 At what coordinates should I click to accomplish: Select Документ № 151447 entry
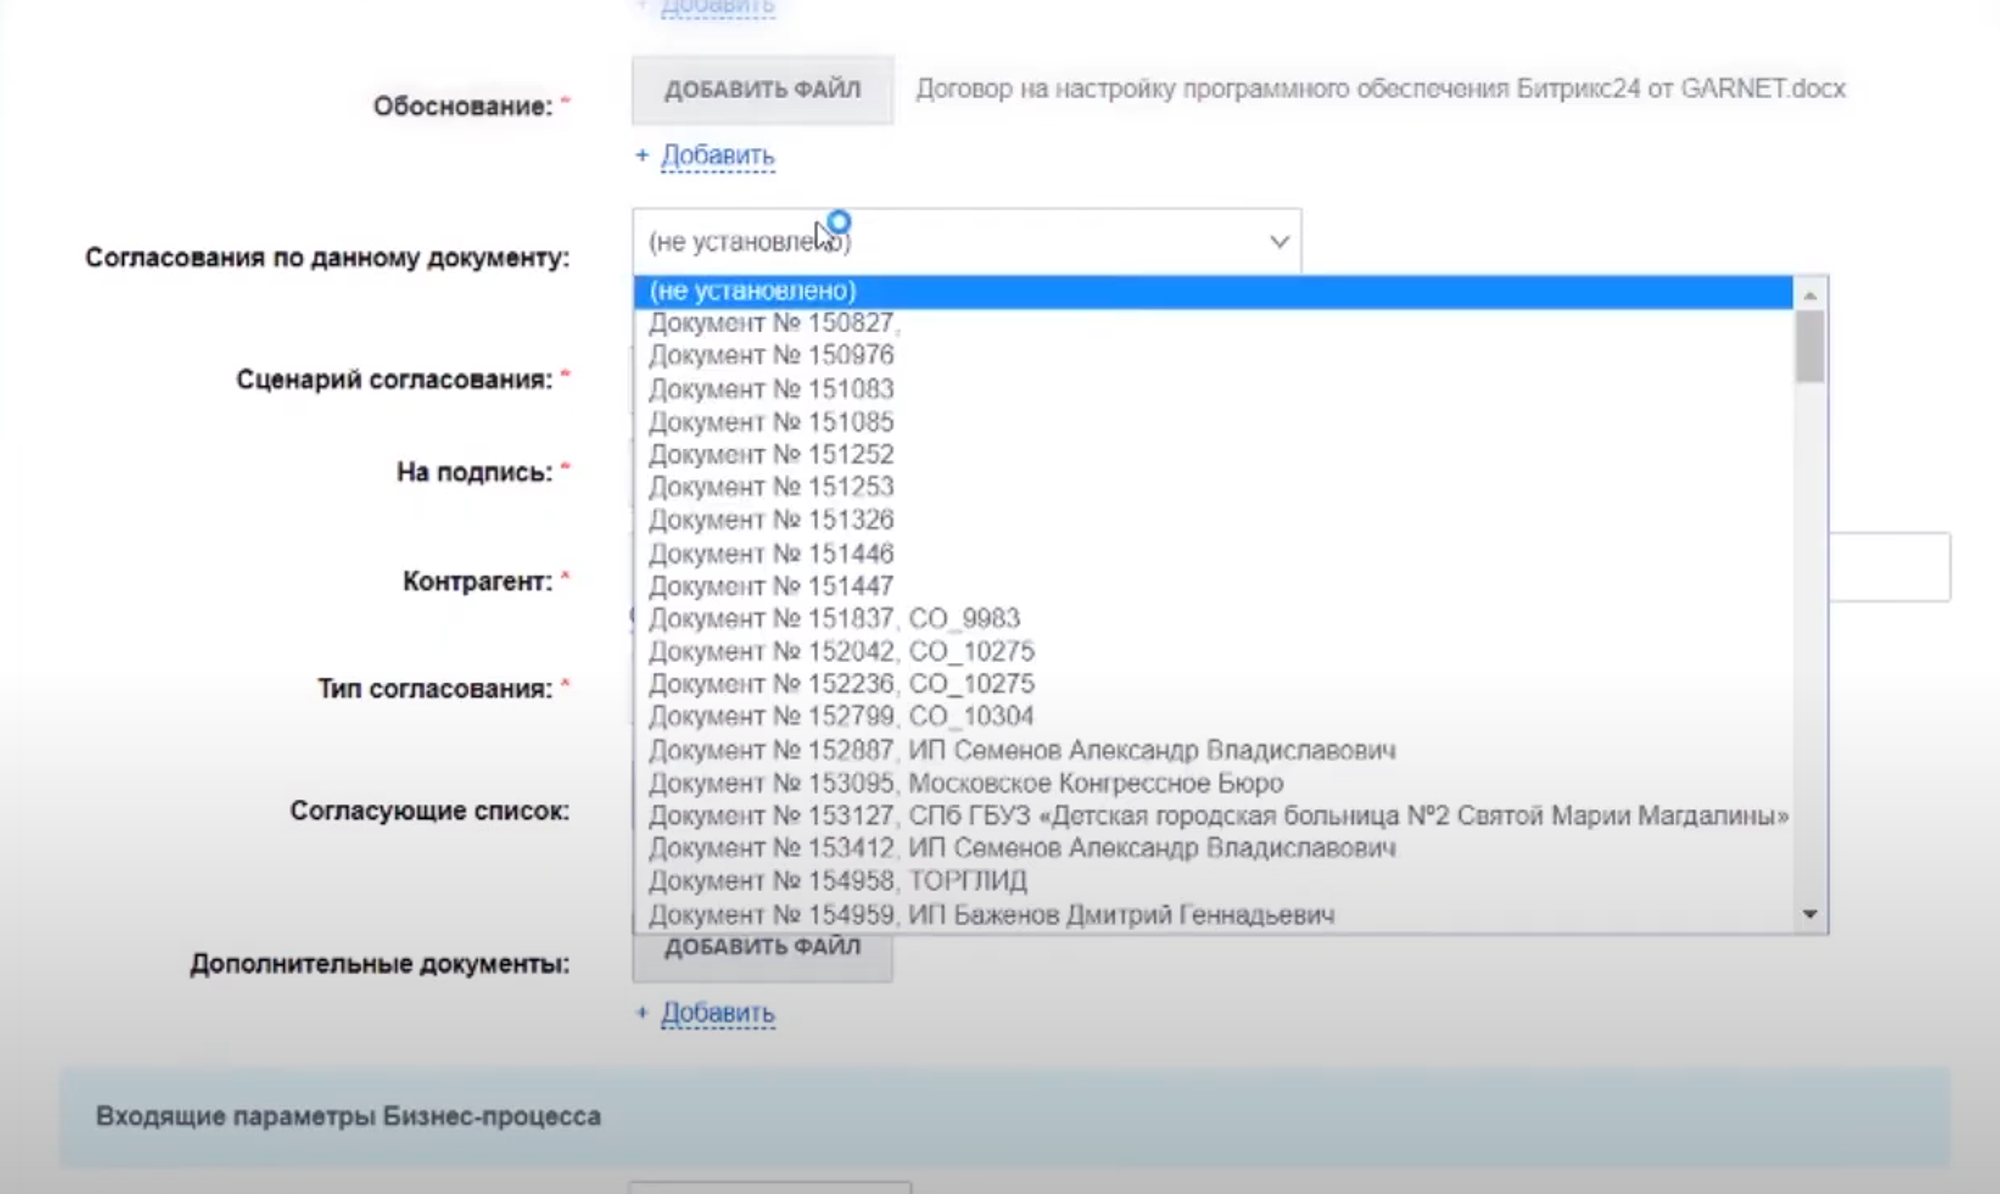[1213, 586]
